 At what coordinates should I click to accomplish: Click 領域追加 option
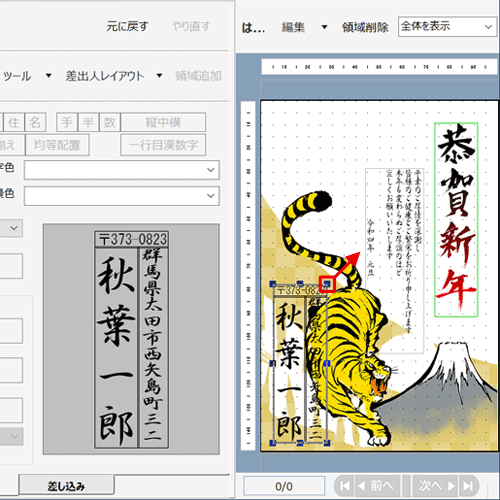point(198,76)
